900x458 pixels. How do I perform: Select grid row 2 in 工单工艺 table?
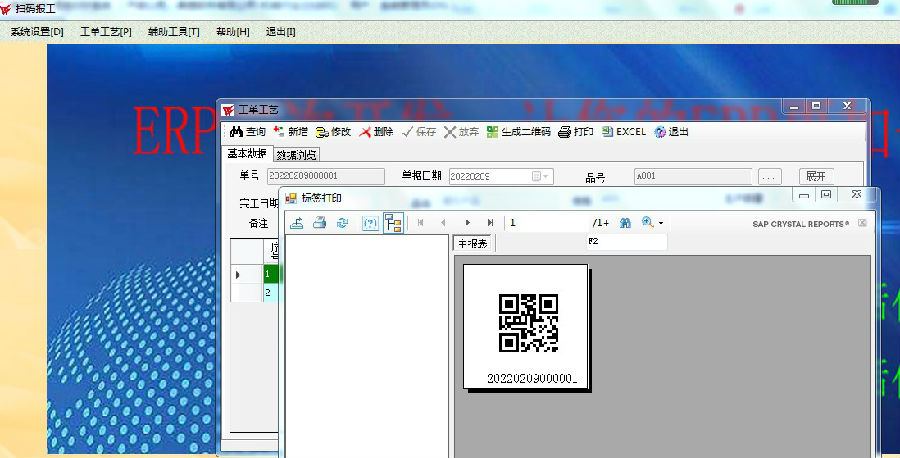click(x=271, y=292)
